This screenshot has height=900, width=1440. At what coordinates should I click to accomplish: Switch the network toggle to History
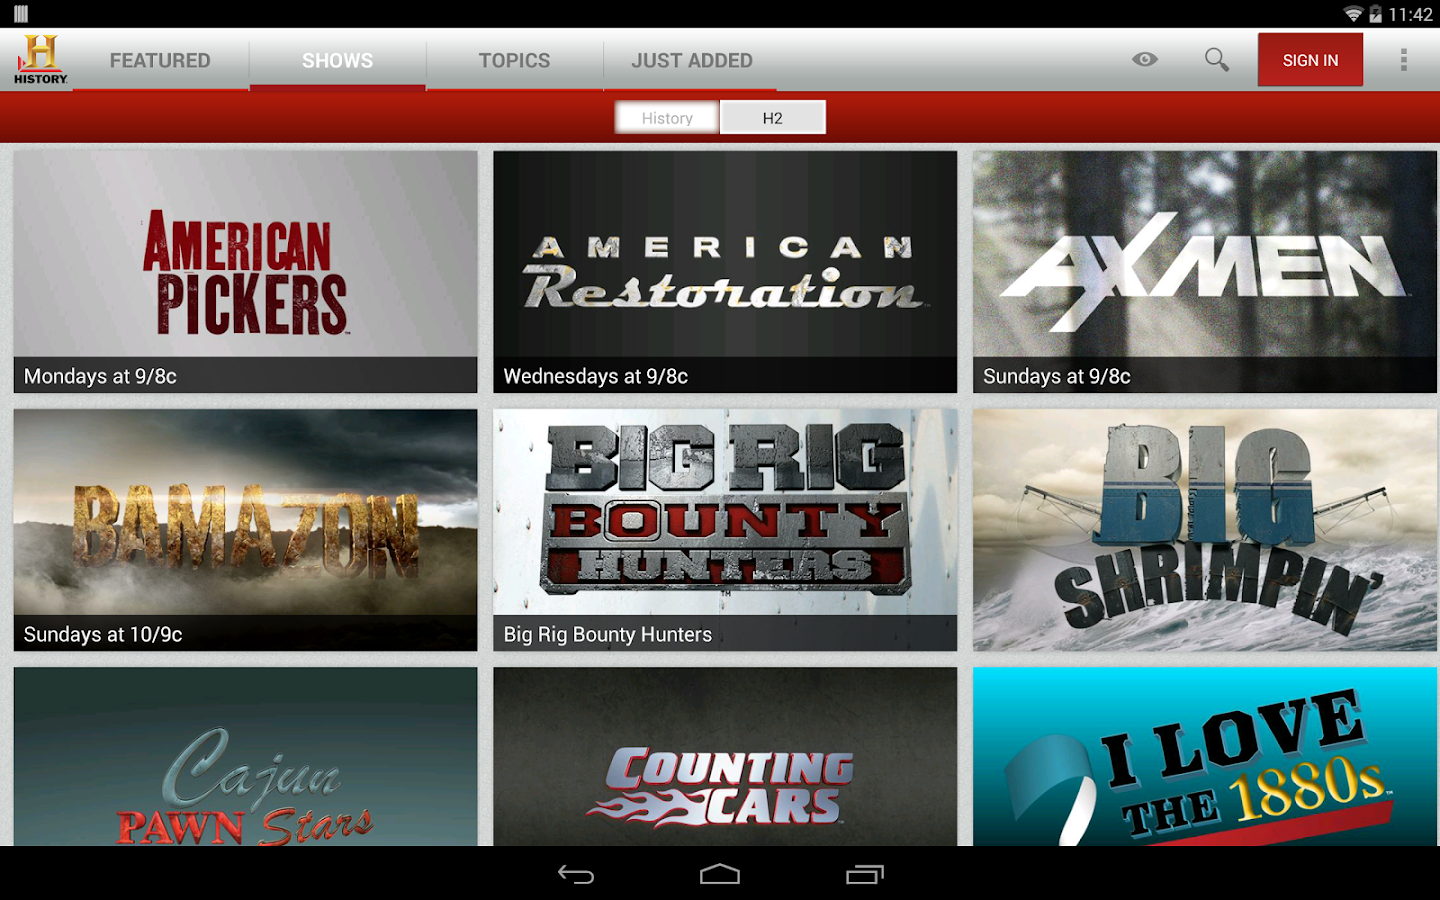click(x=665, y=117)
